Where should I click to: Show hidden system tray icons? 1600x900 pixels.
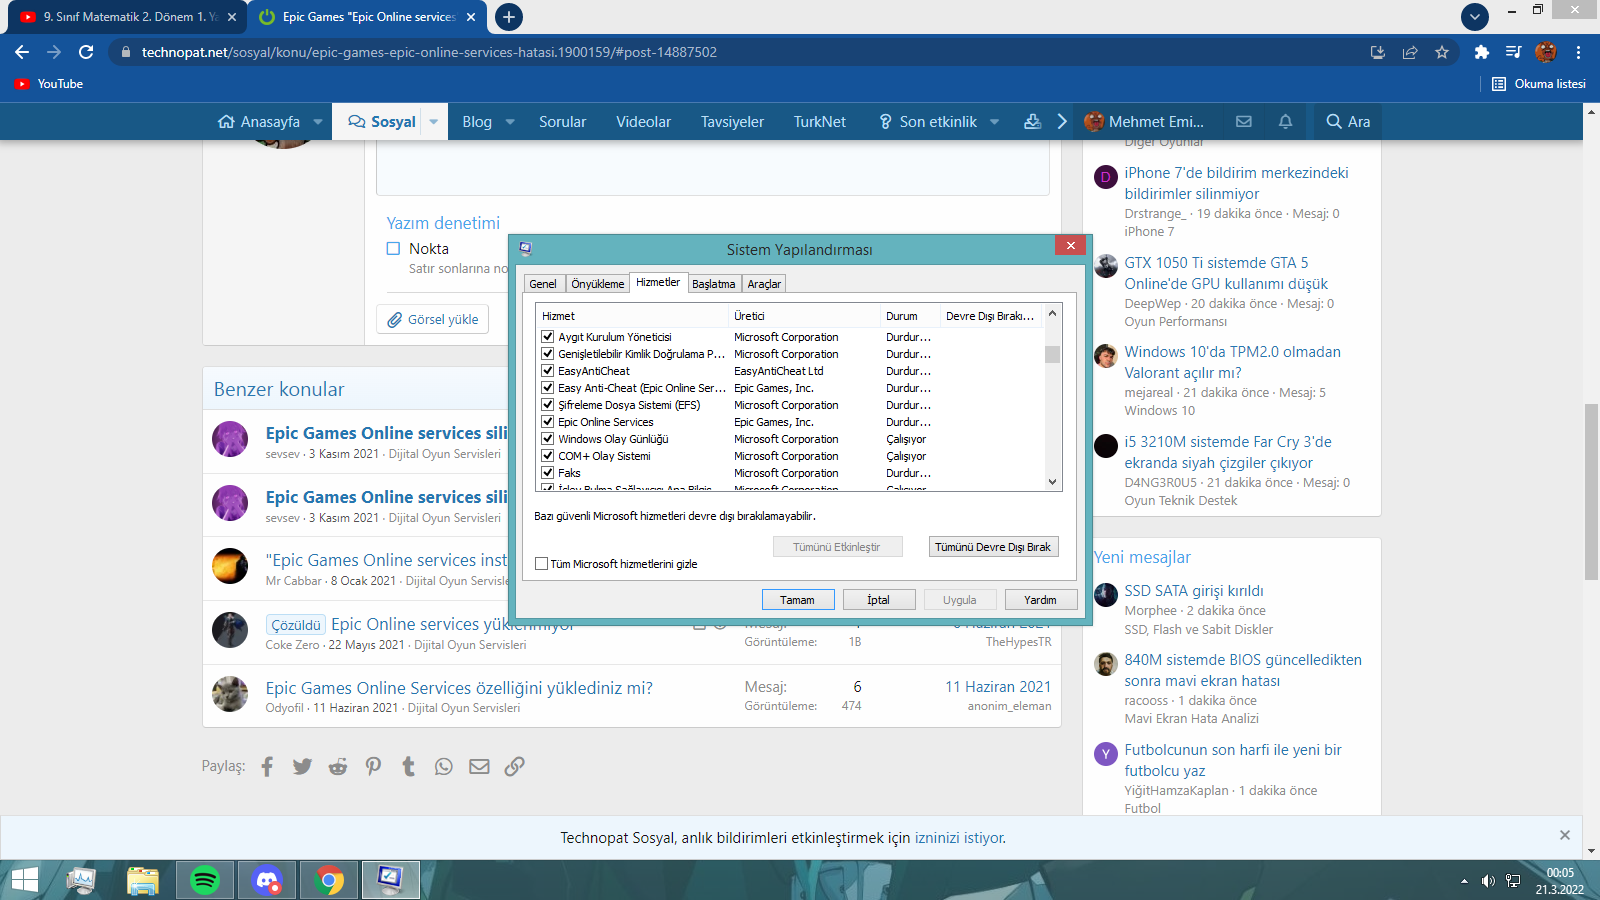point(1464,881)
